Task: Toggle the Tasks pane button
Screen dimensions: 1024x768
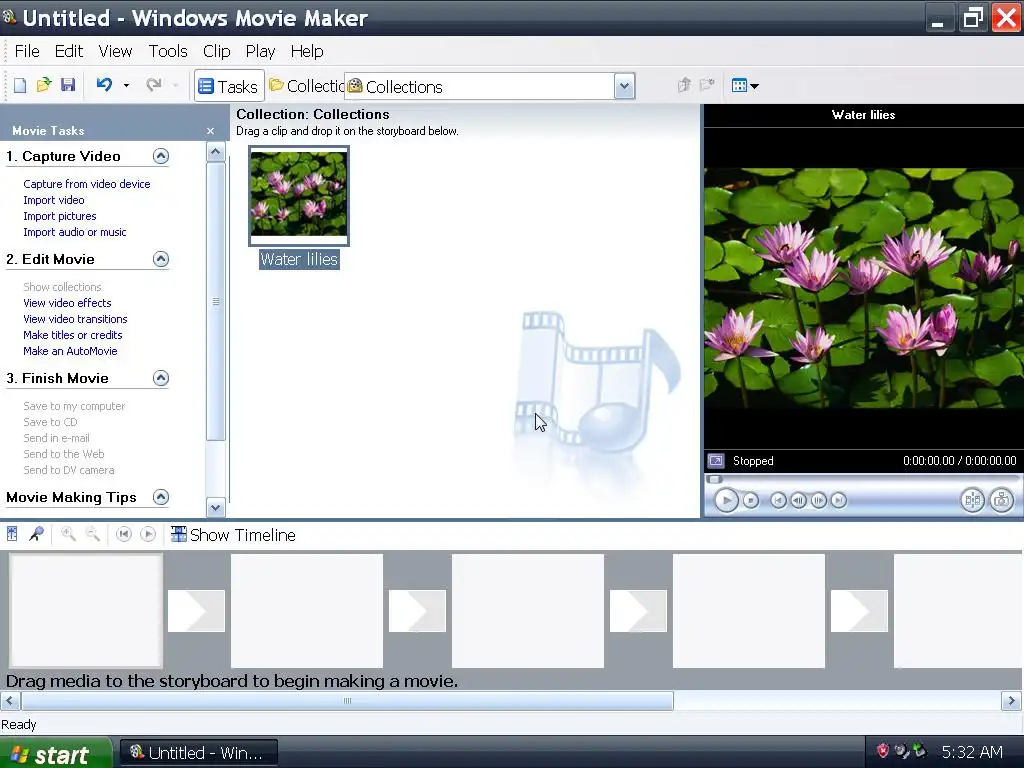Action: tap(229, 86)
